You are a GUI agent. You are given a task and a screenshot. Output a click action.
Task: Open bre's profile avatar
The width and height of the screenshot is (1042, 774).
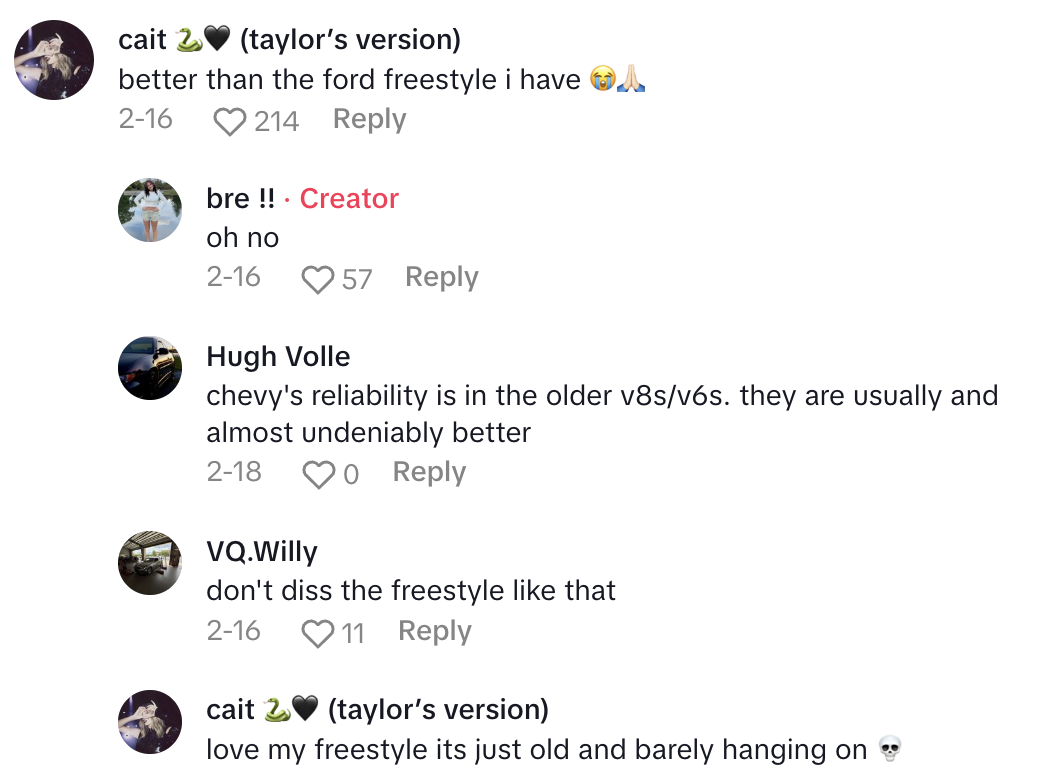(150, 210)
